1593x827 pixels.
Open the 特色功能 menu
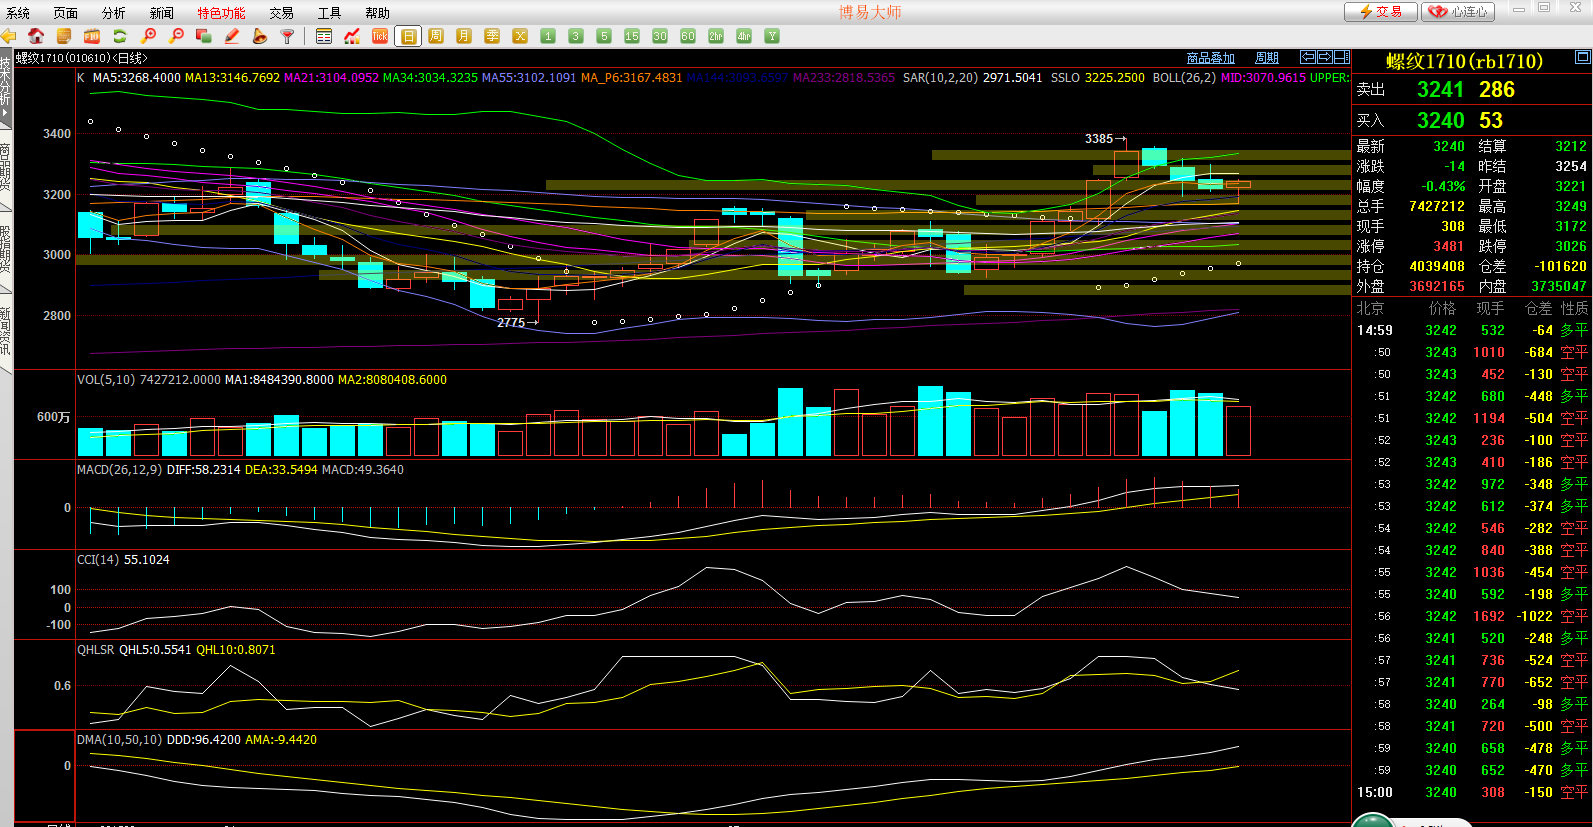[x=221, y=13]
